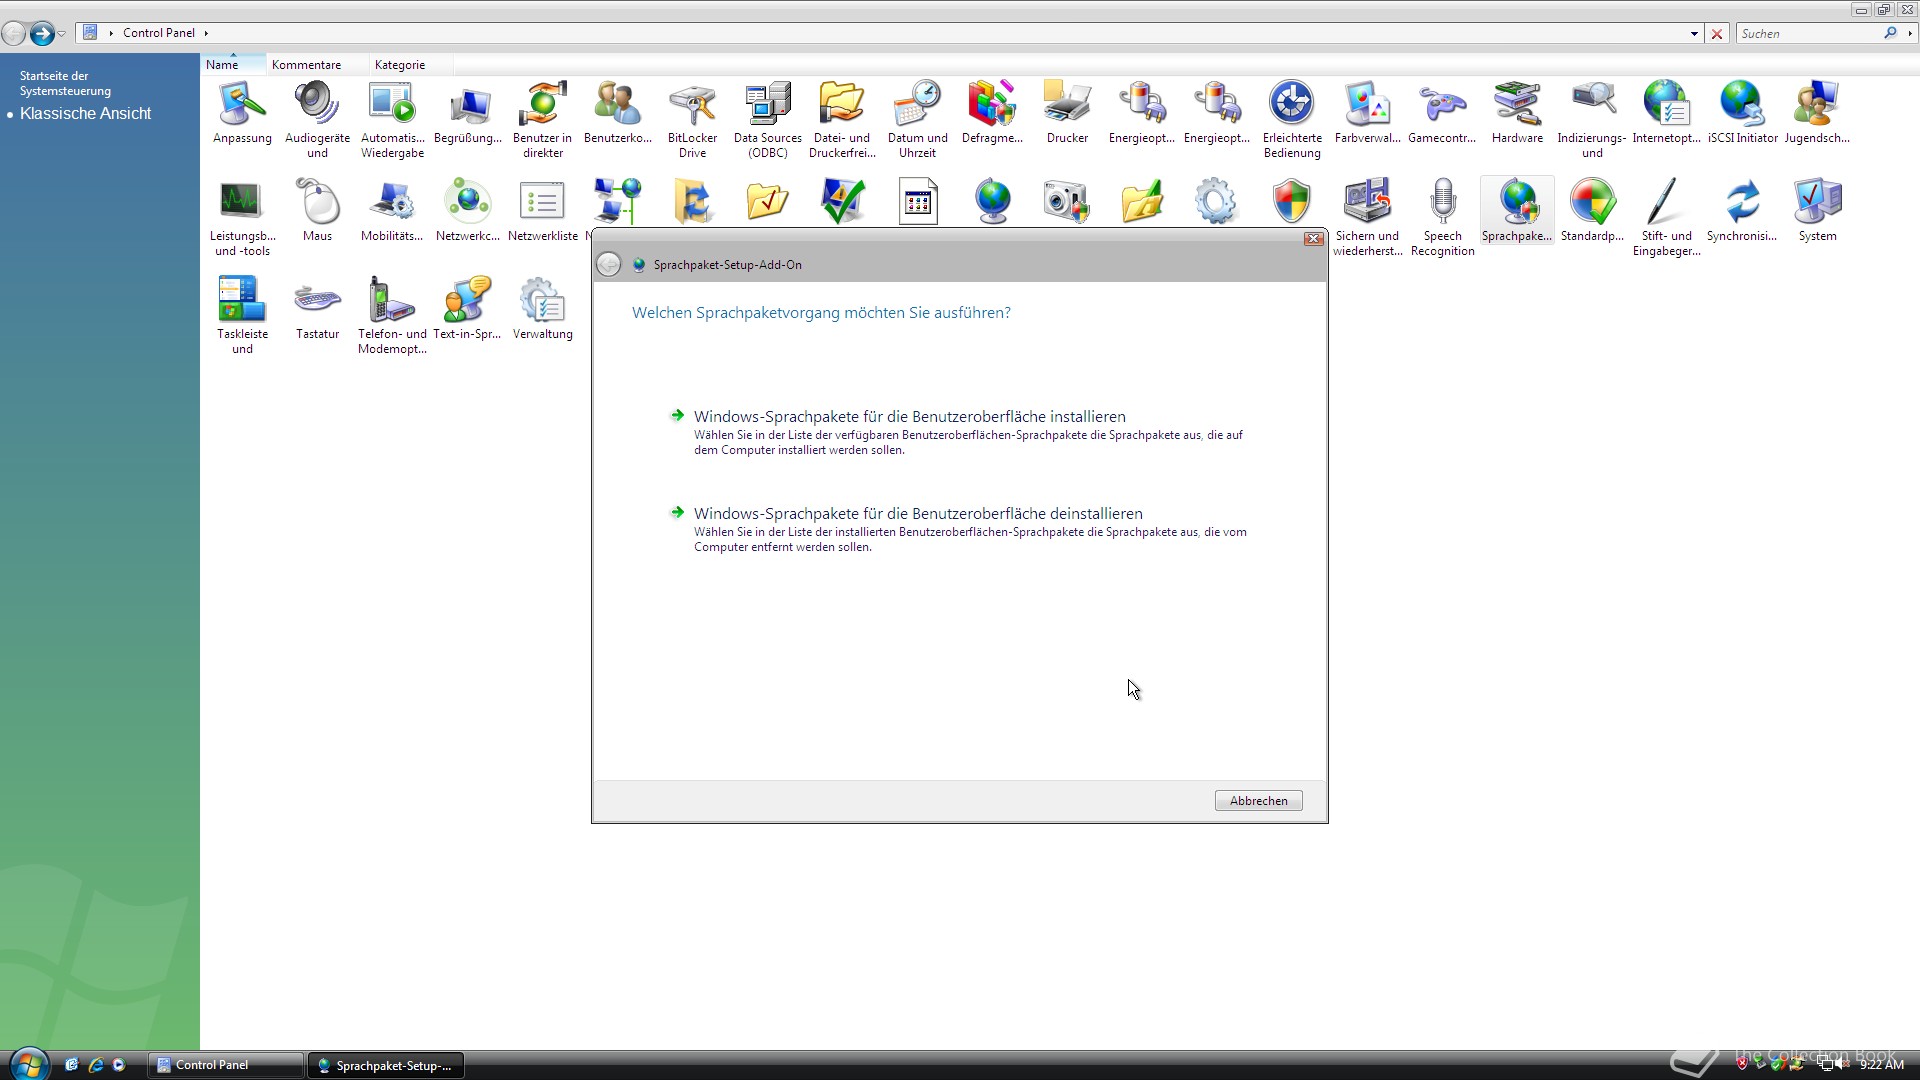The image size is (1920, 1080).
Task: Click the Control Panel breadcrumb
Action: coord(158,33)
